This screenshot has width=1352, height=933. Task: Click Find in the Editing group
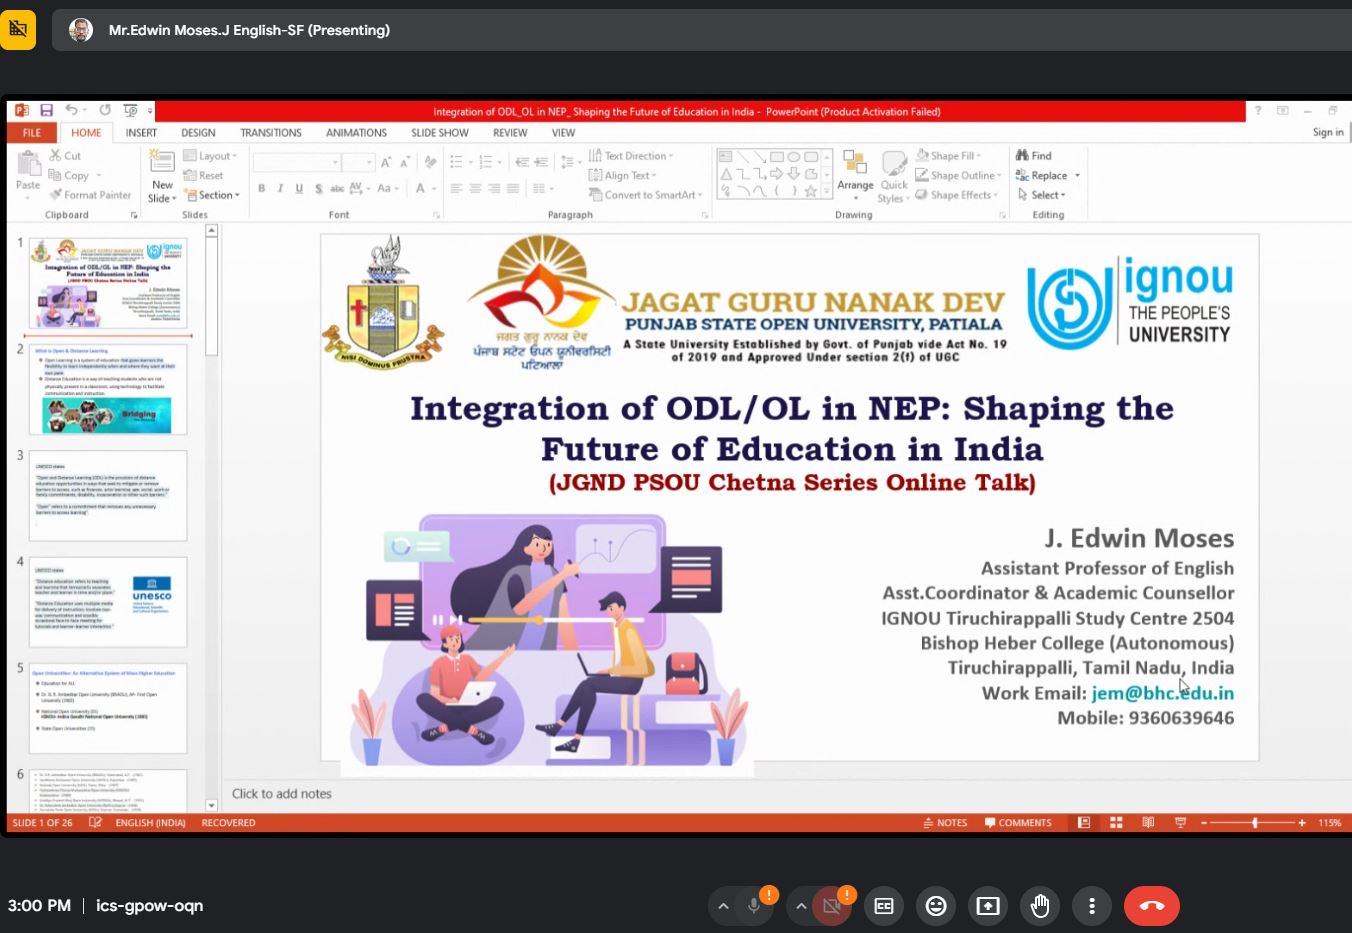coord(1034,156)
